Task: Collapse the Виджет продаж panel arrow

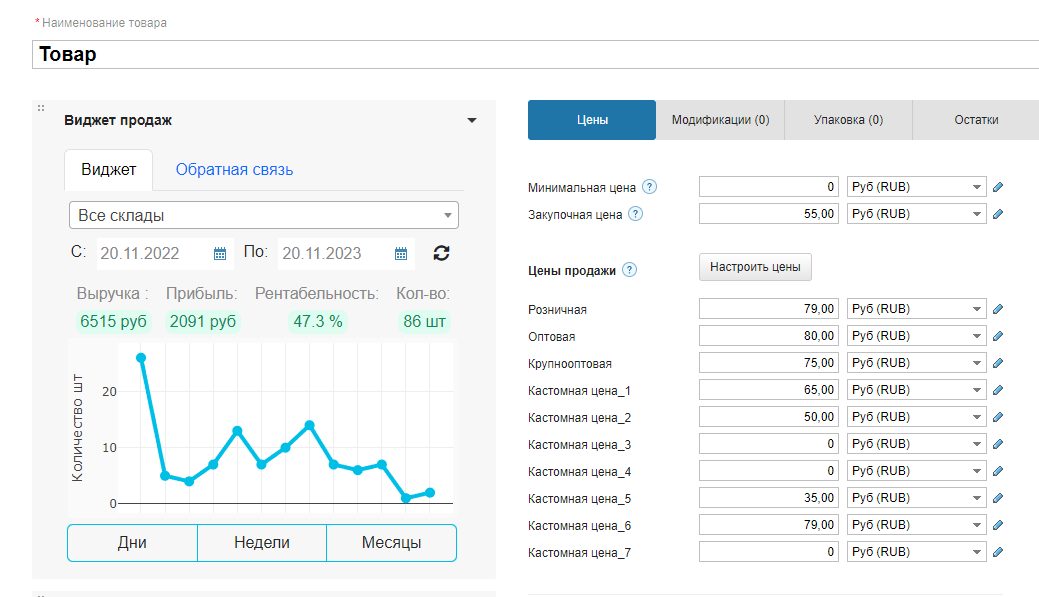Action: coord(472,121)
